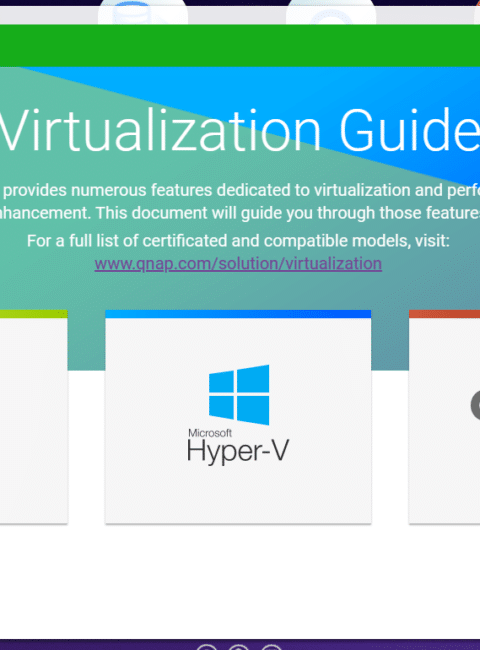Open the www.qnap.com/solution/virtualization link
The height and width of the screenshot is (650, 480).
pos(238,264)
